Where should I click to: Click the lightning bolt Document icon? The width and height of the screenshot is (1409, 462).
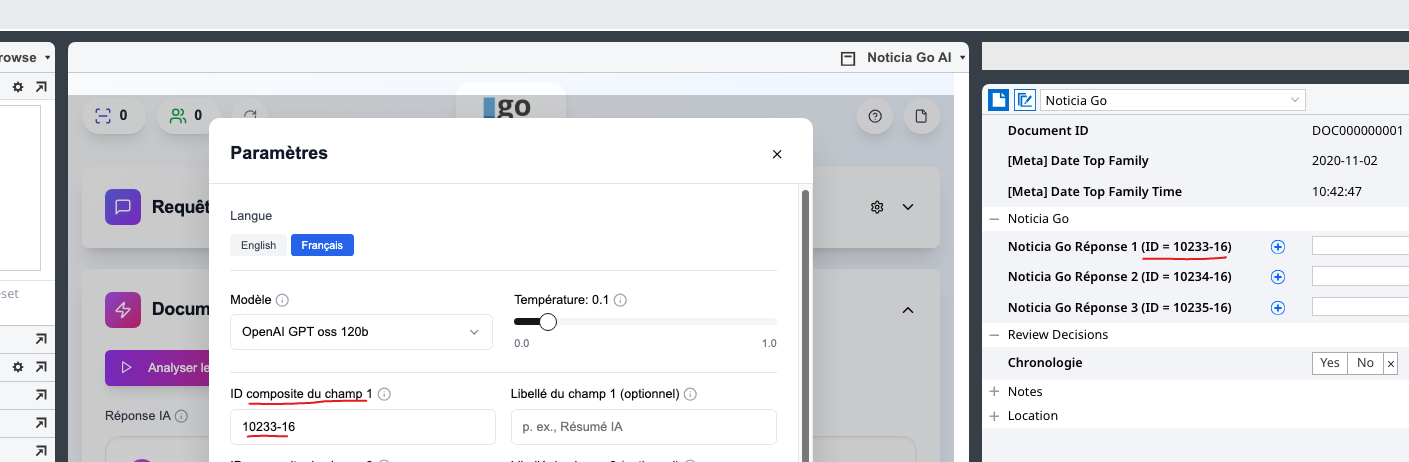(x=123, y=310)
